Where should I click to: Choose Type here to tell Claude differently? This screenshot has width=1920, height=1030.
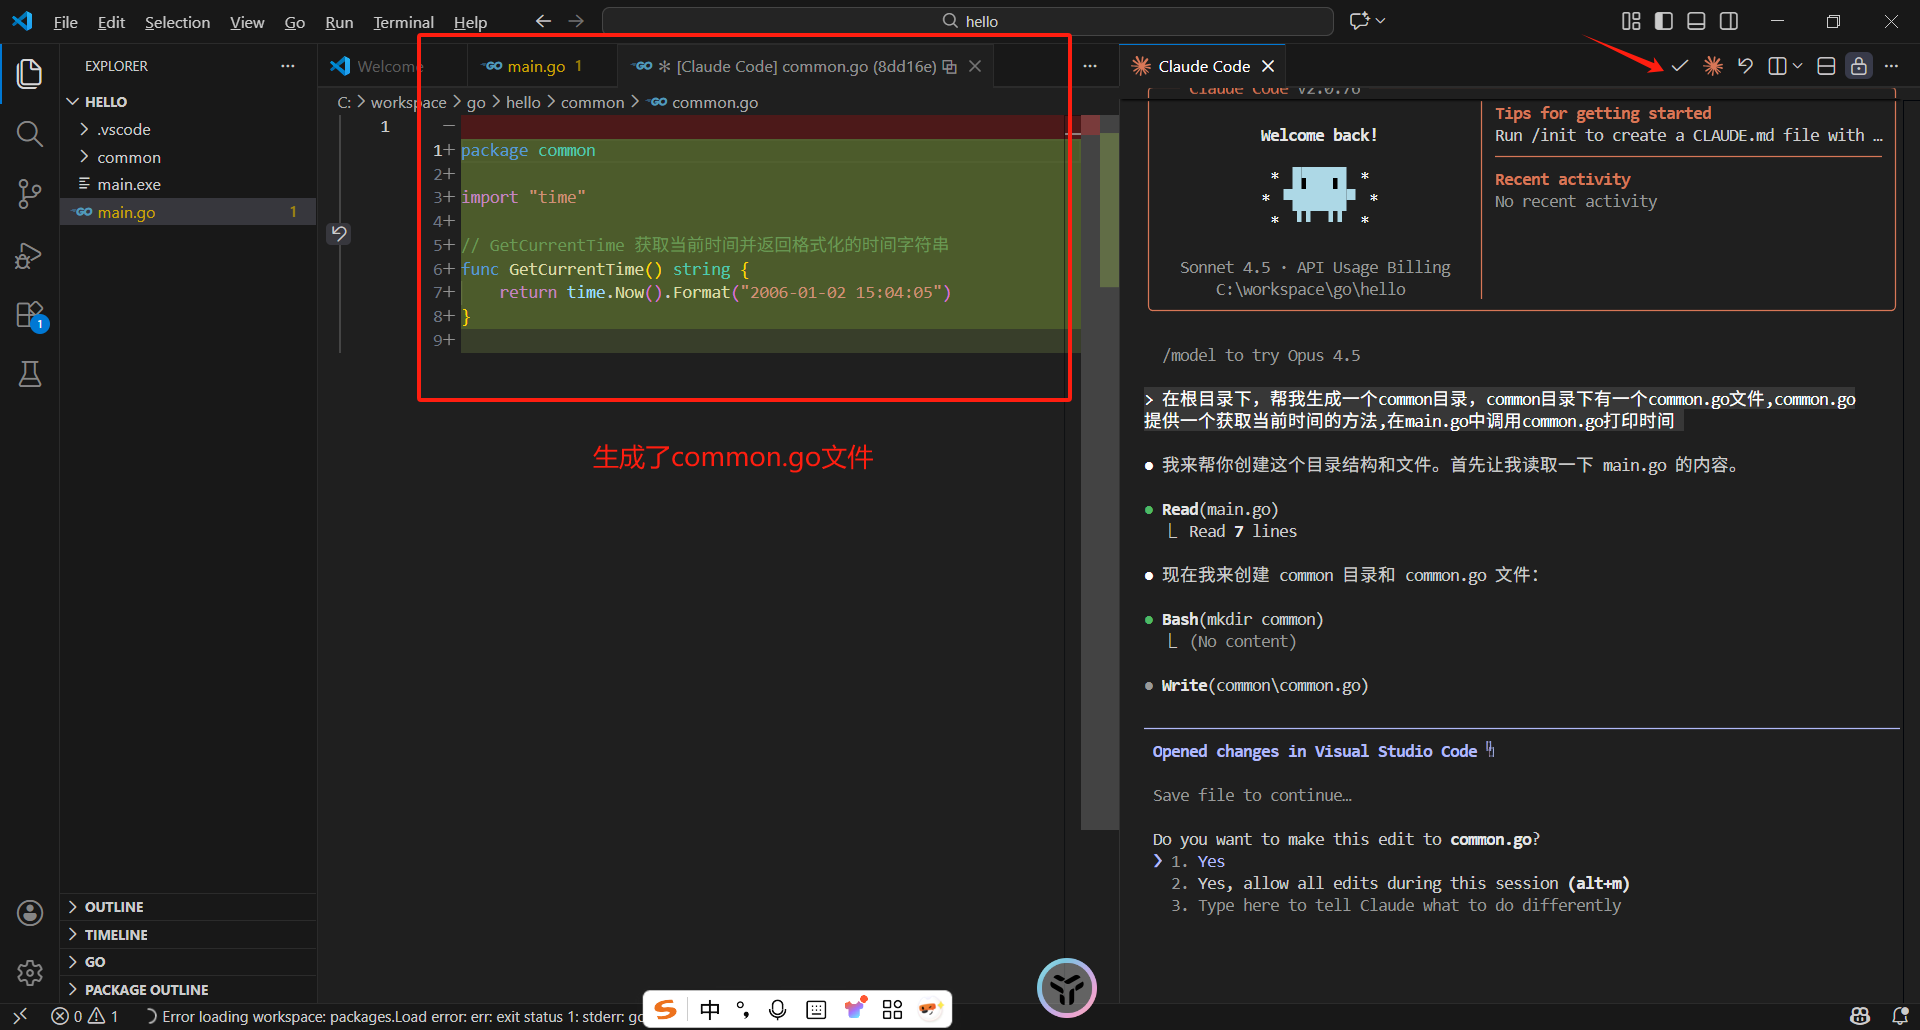point(1396,905)
